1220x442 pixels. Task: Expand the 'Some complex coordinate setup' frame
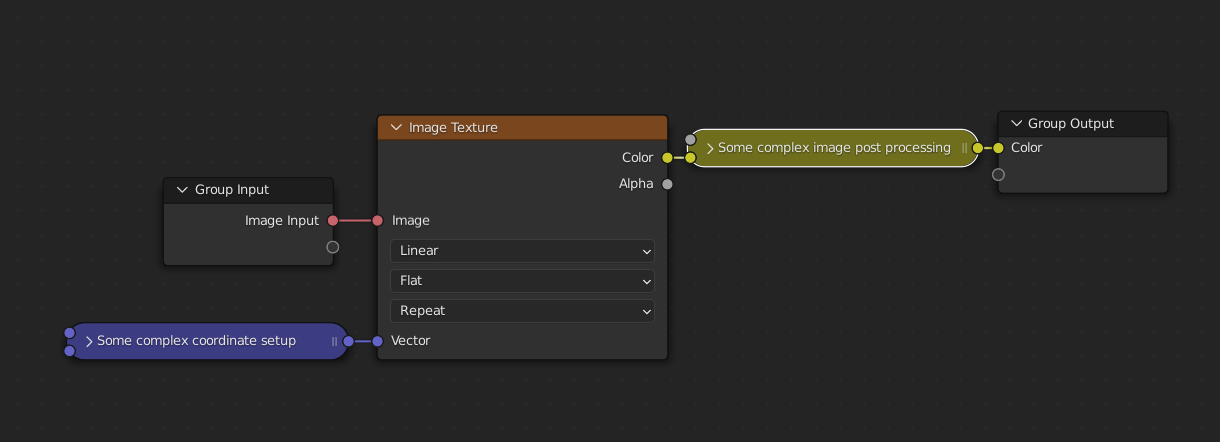click(89, 341)
